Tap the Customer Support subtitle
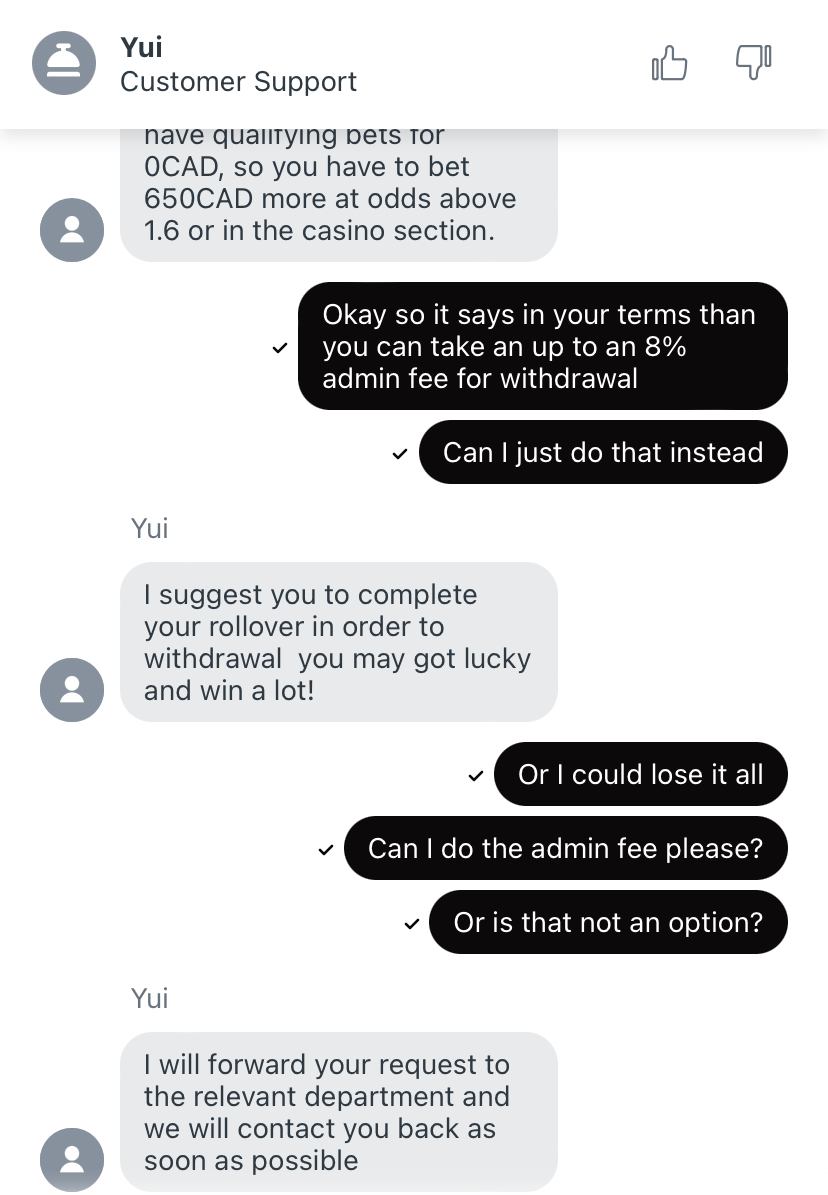 coord(238,82)
